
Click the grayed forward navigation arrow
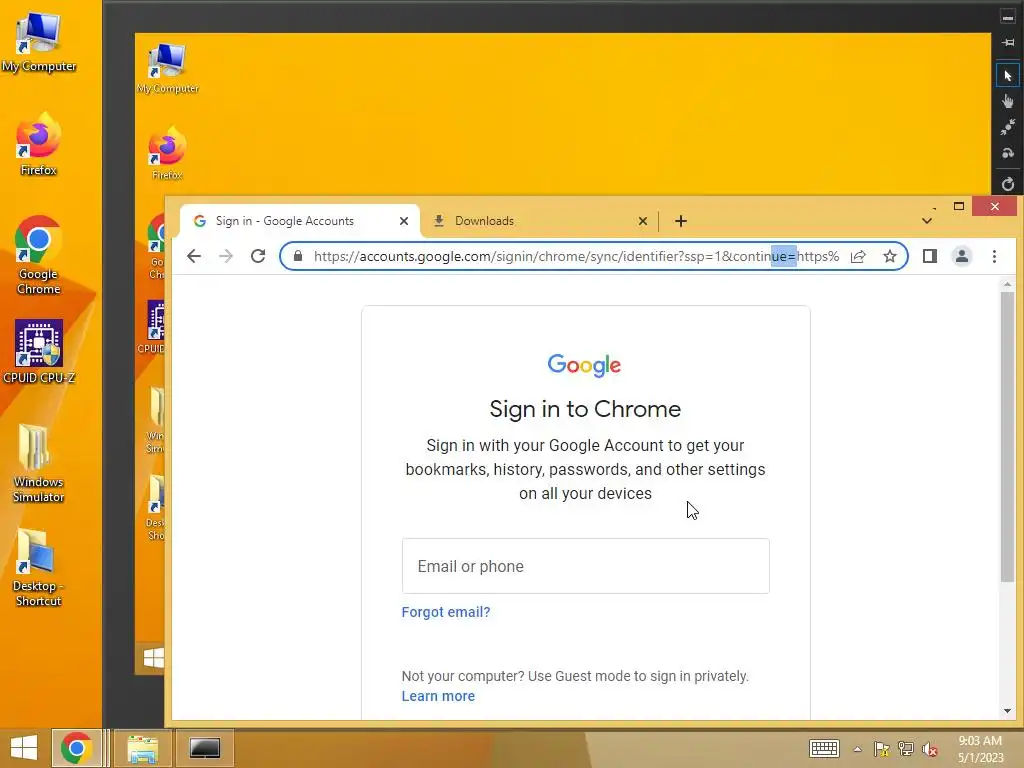(x=226, y=256)
